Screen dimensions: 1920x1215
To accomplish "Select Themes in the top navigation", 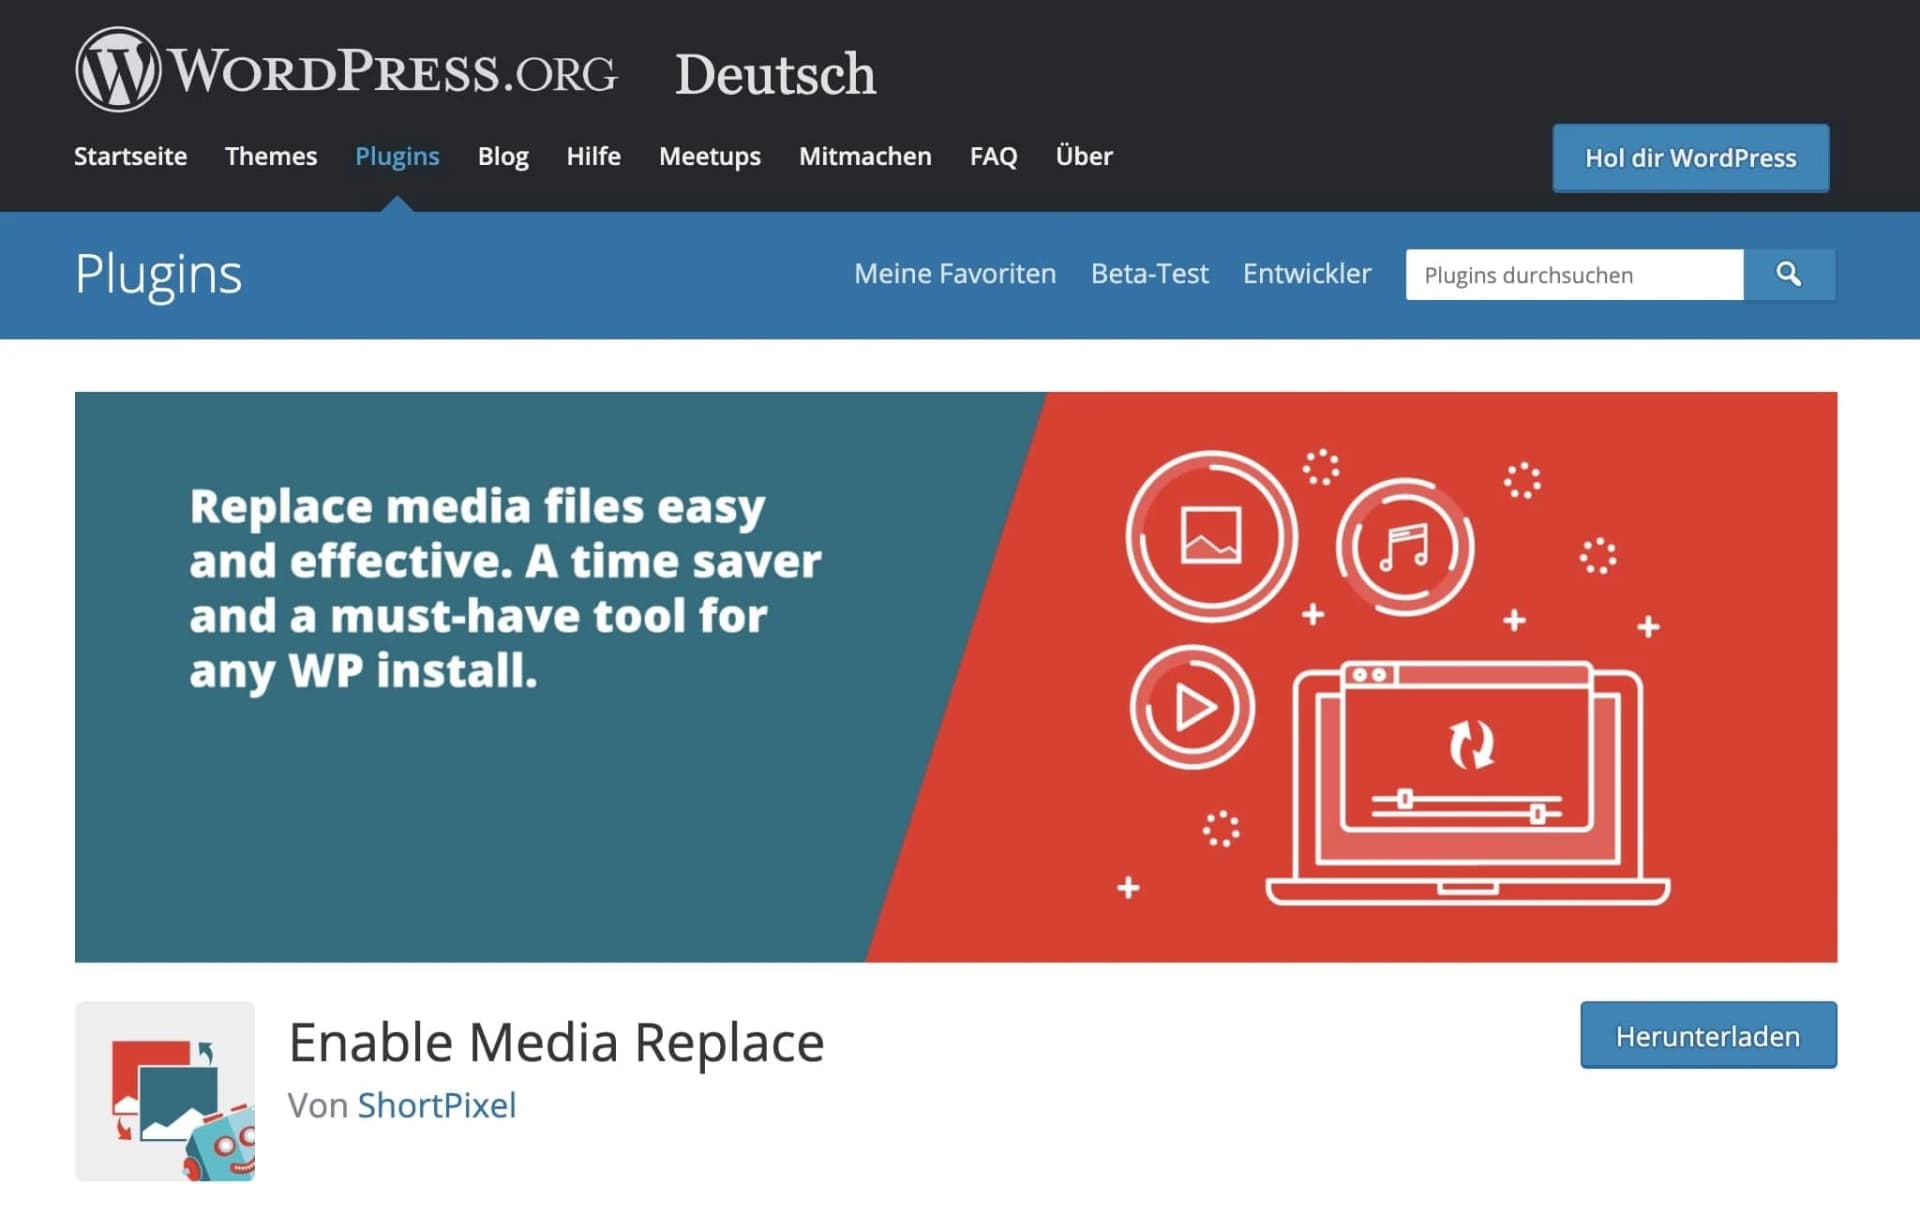I will click(x=271, y=156).
